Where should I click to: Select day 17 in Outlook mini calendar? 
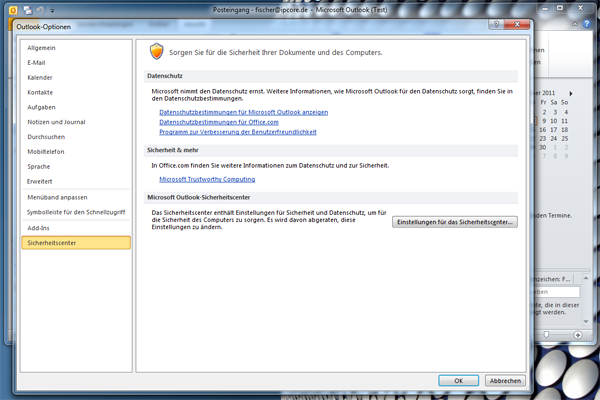click(x=553, y=130)
